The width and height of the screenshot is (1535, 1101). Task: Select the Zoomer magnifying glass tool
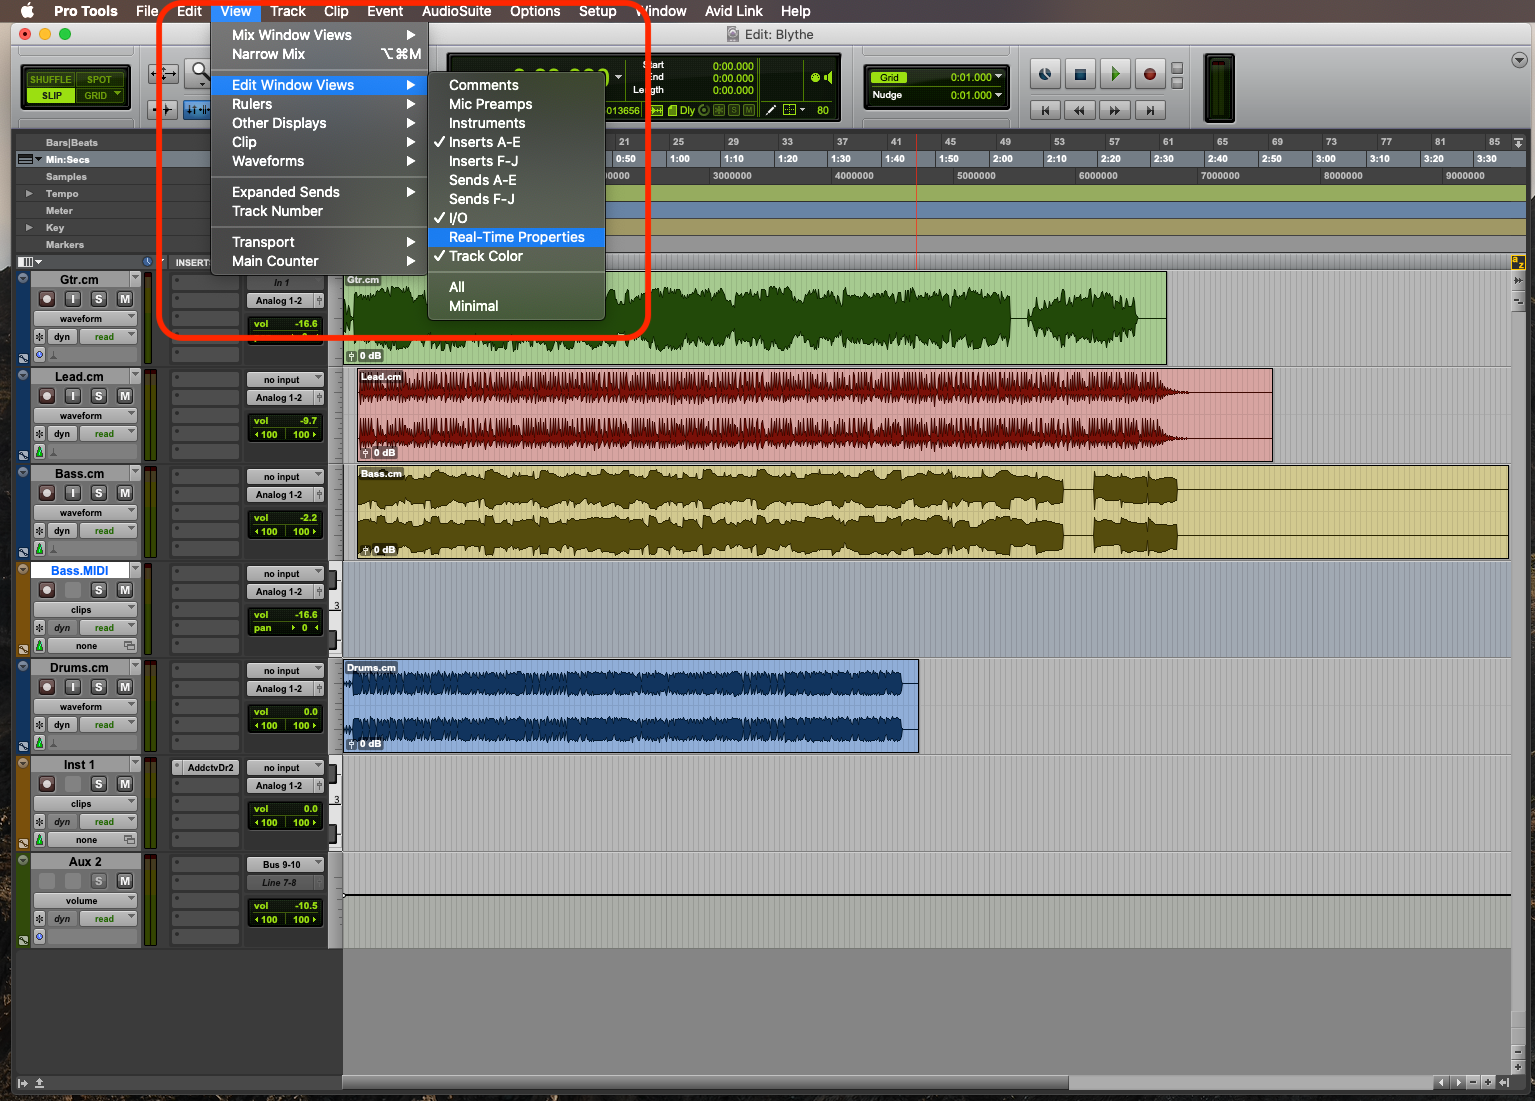click(199, 73)
